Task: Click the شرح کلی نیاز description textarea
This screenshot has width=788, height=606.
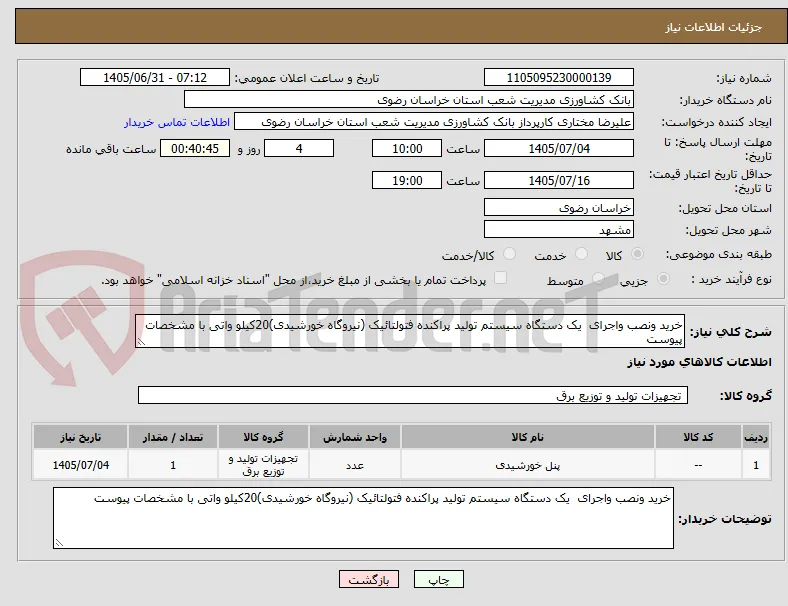Action: 410,331
